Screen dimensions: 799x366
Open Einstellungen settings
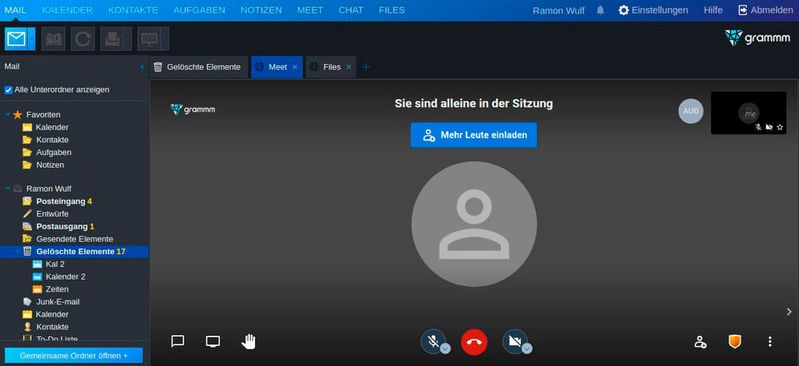click(653, 10)
